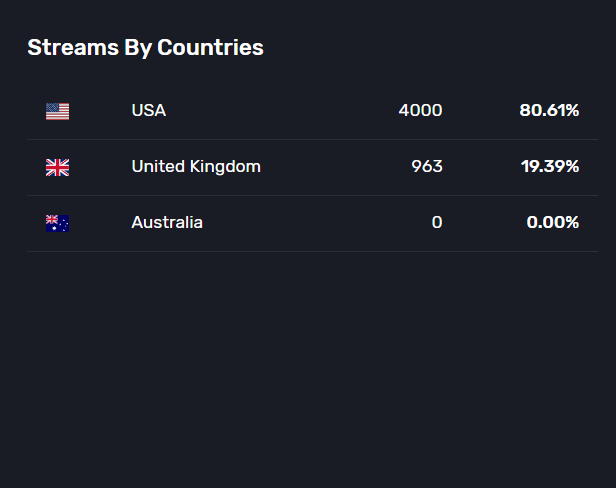Select the Australia country name

coord(167,222)
